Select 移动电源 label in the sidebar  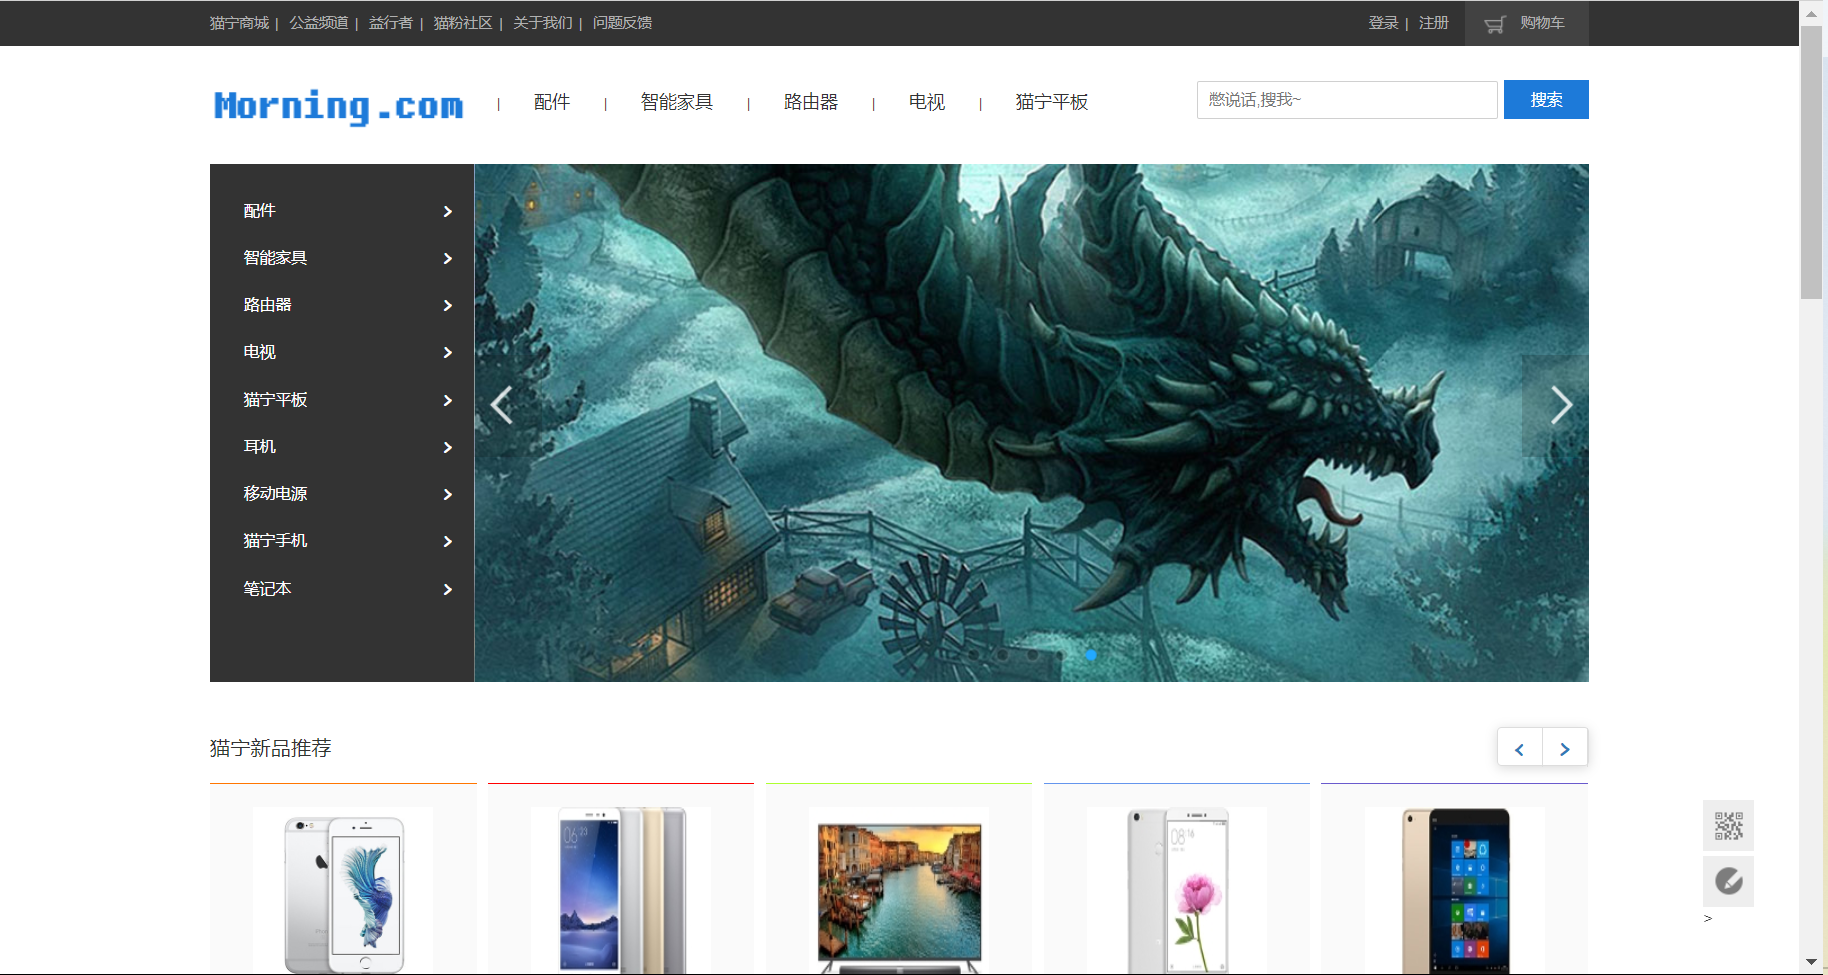pos(276,494)
